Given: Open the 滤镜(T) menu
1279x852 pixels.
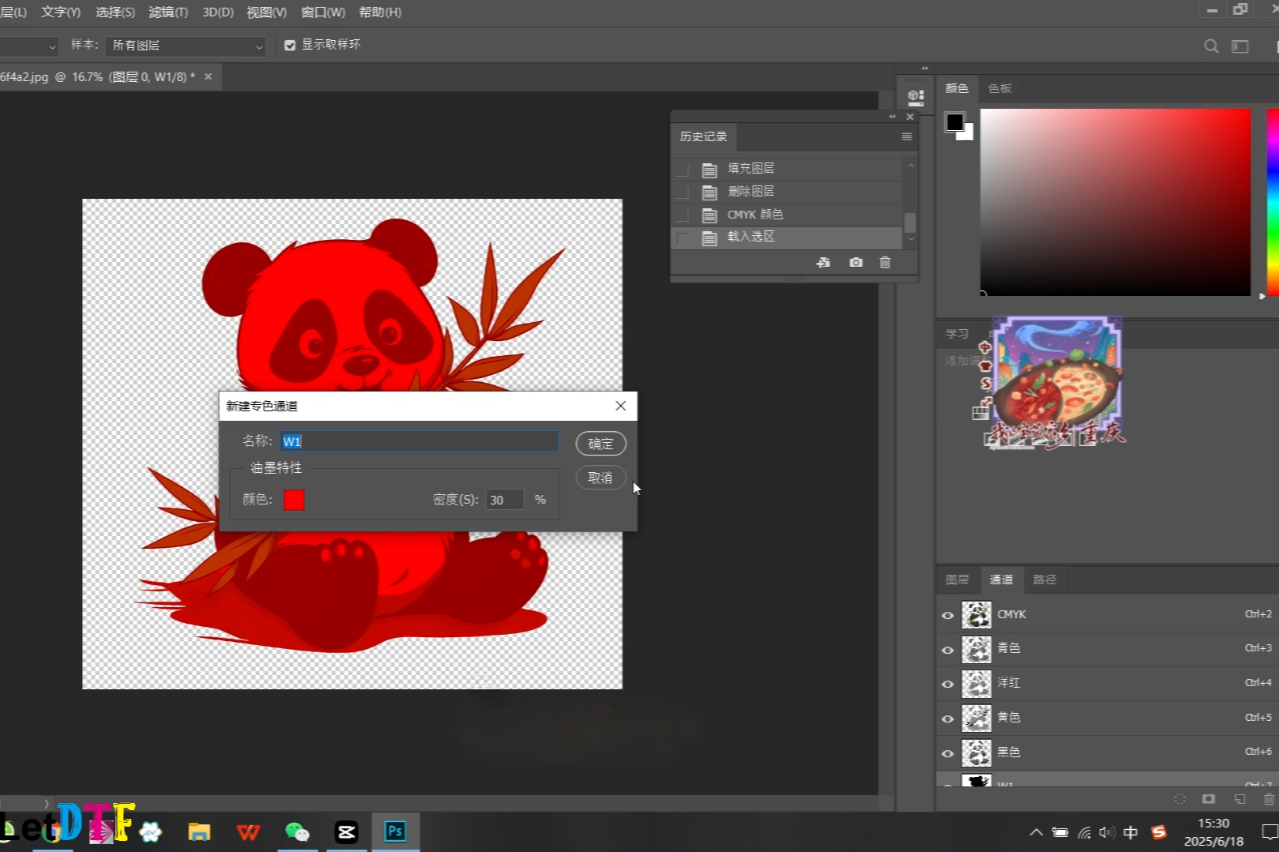Looking at the screenshot, I should click(x=167, y=12).
